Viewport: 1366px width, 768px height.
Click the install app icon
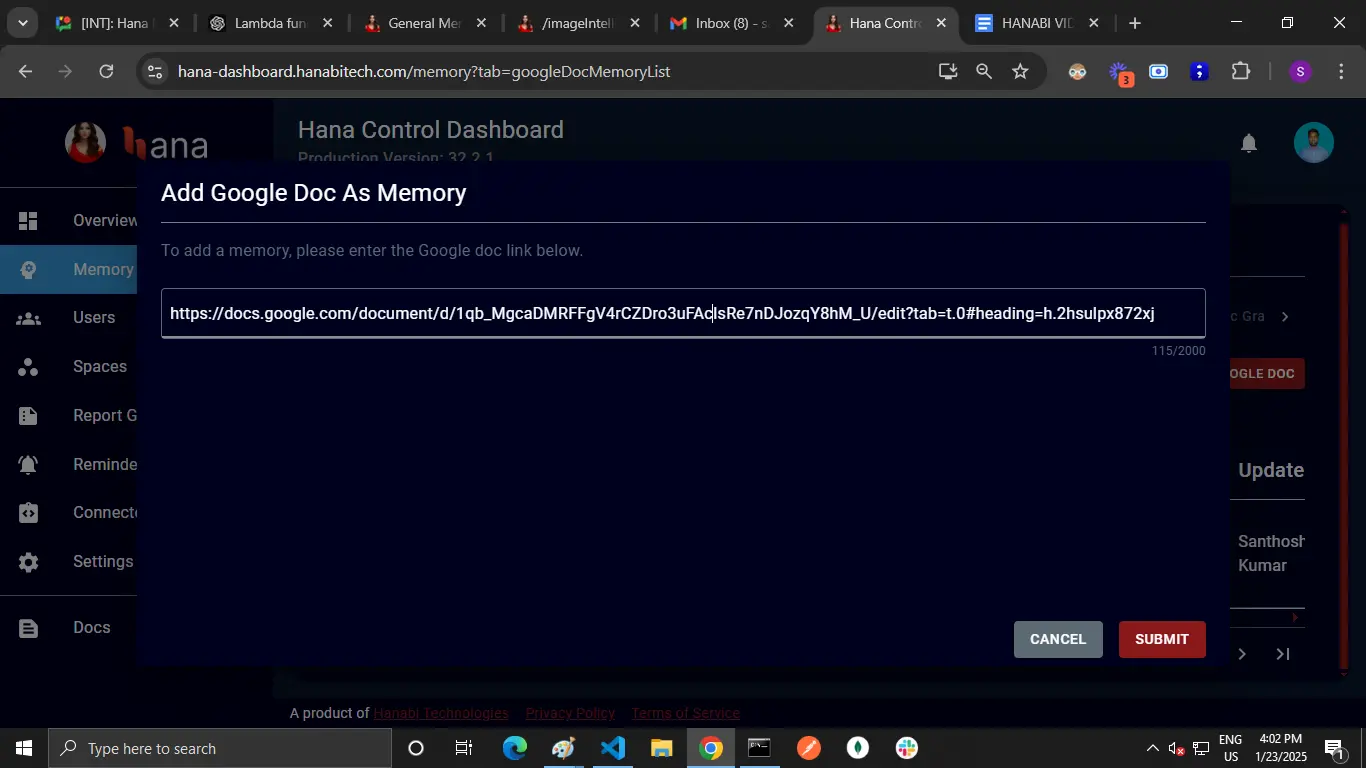pyautogui.click(x=948, y=71)
